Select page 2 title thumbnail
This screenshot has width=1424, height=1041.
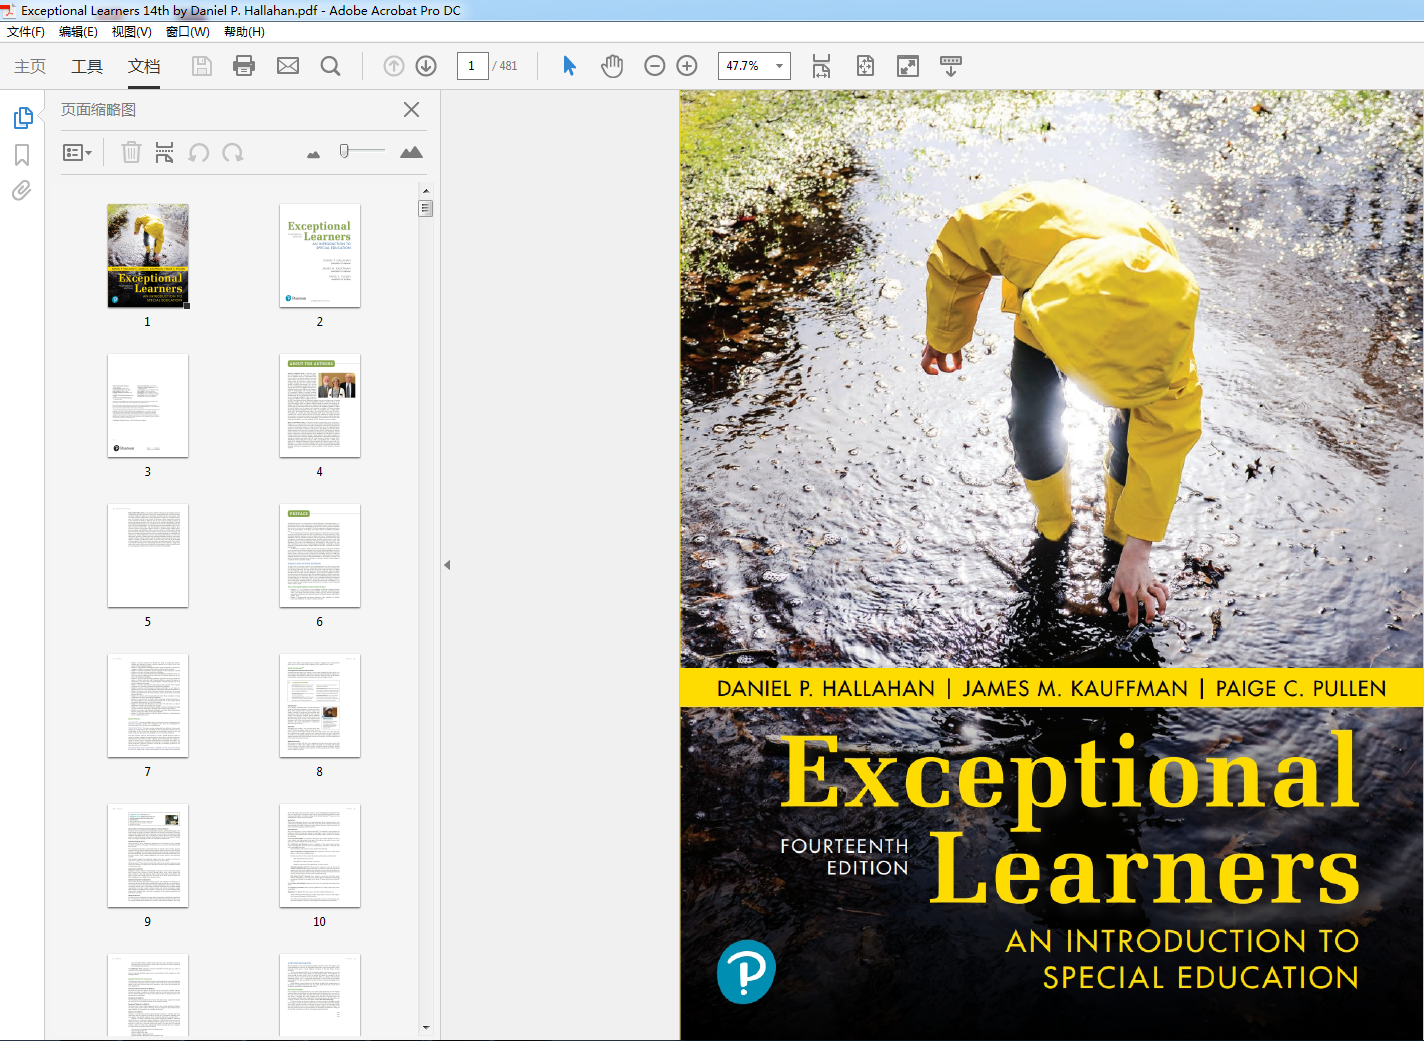click(x=320, y=256)
